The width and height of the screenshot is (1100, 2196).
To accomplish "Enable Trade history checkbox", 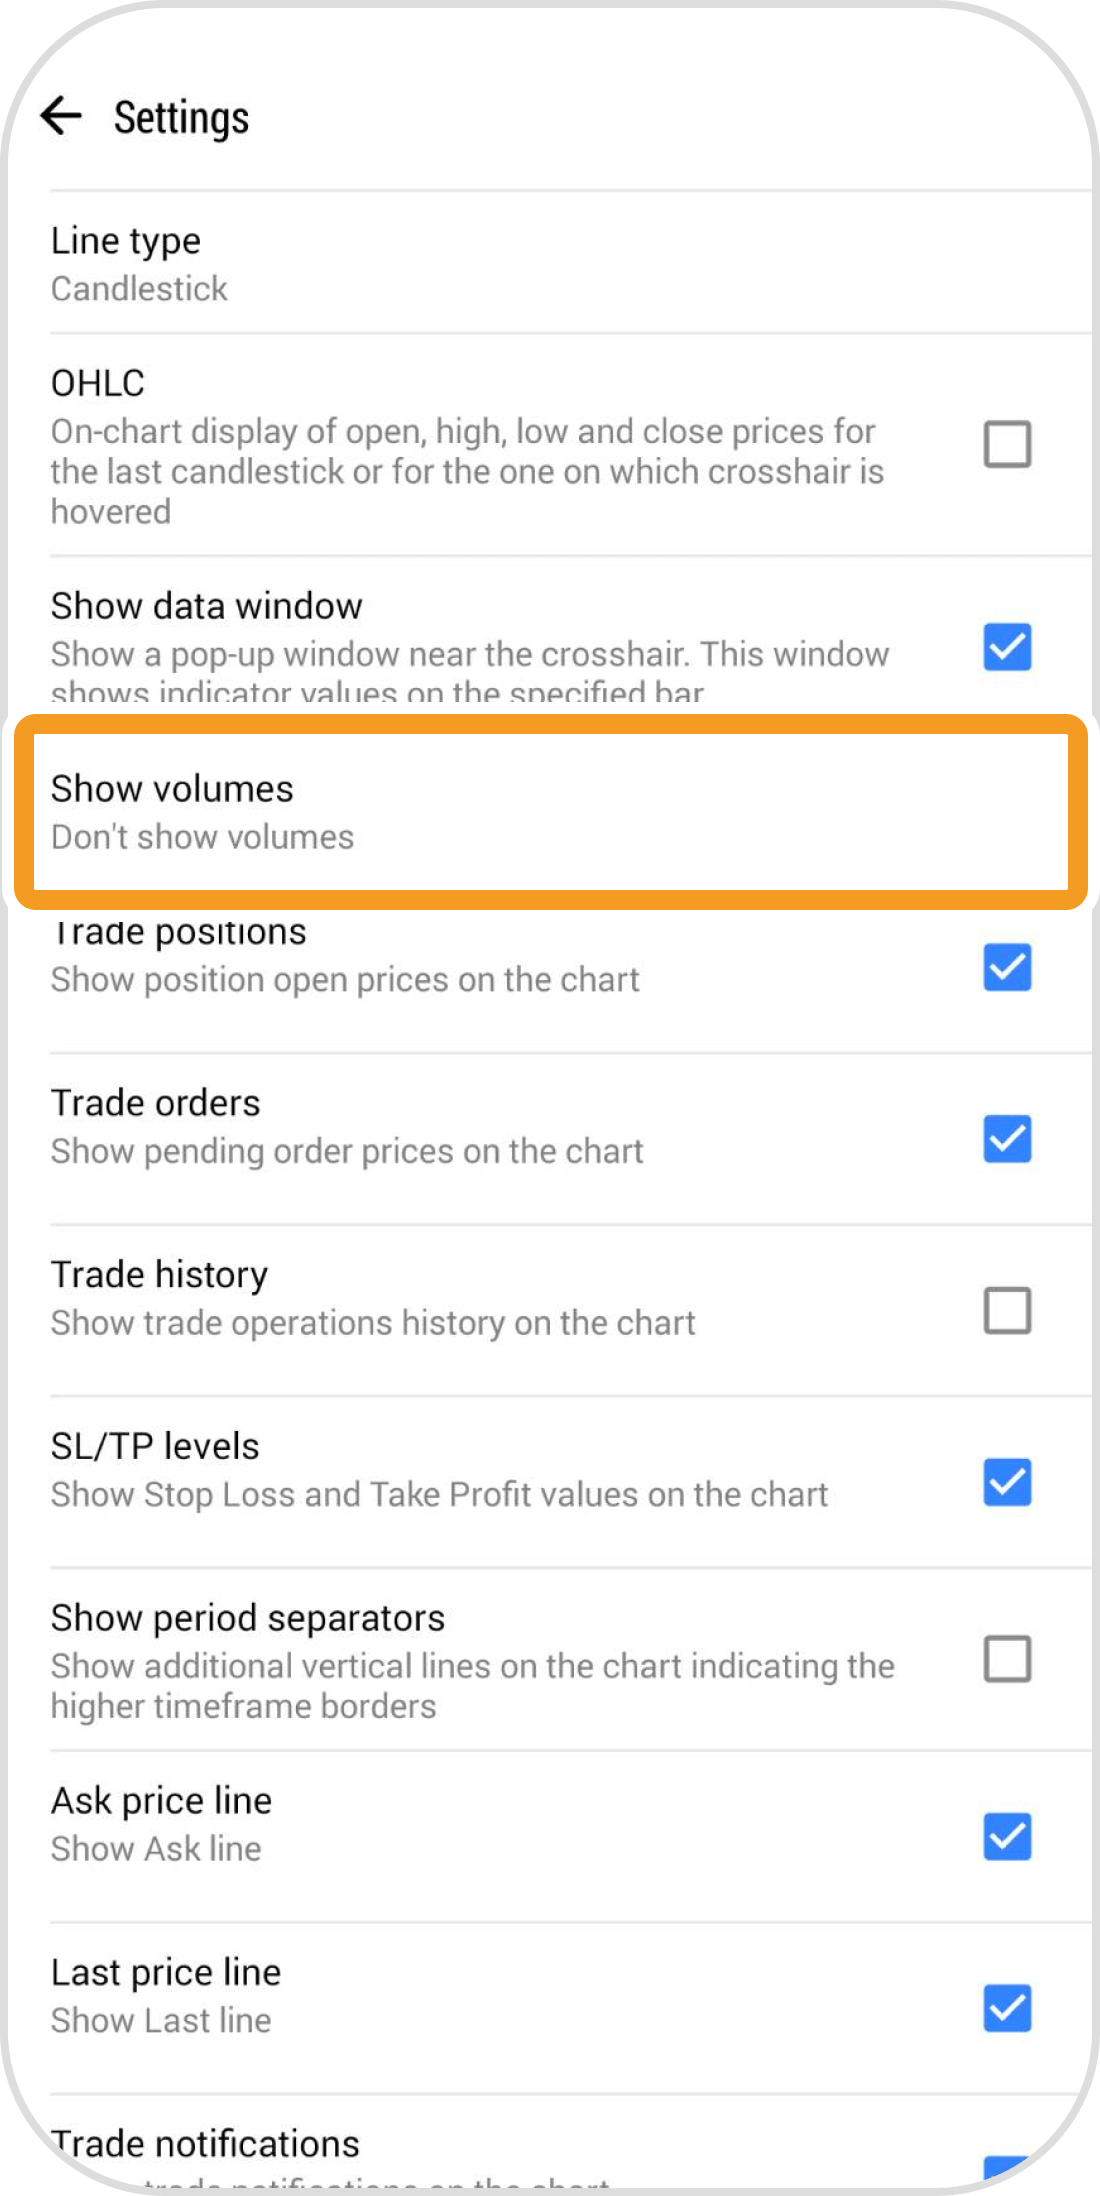I will (x=1007, y=1310).
